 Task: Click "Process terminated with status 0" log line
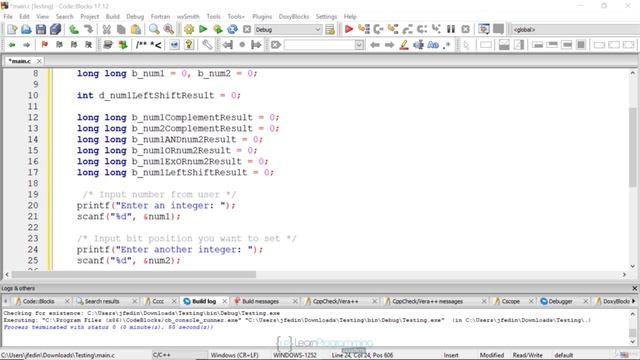click(x=108, y=327)
